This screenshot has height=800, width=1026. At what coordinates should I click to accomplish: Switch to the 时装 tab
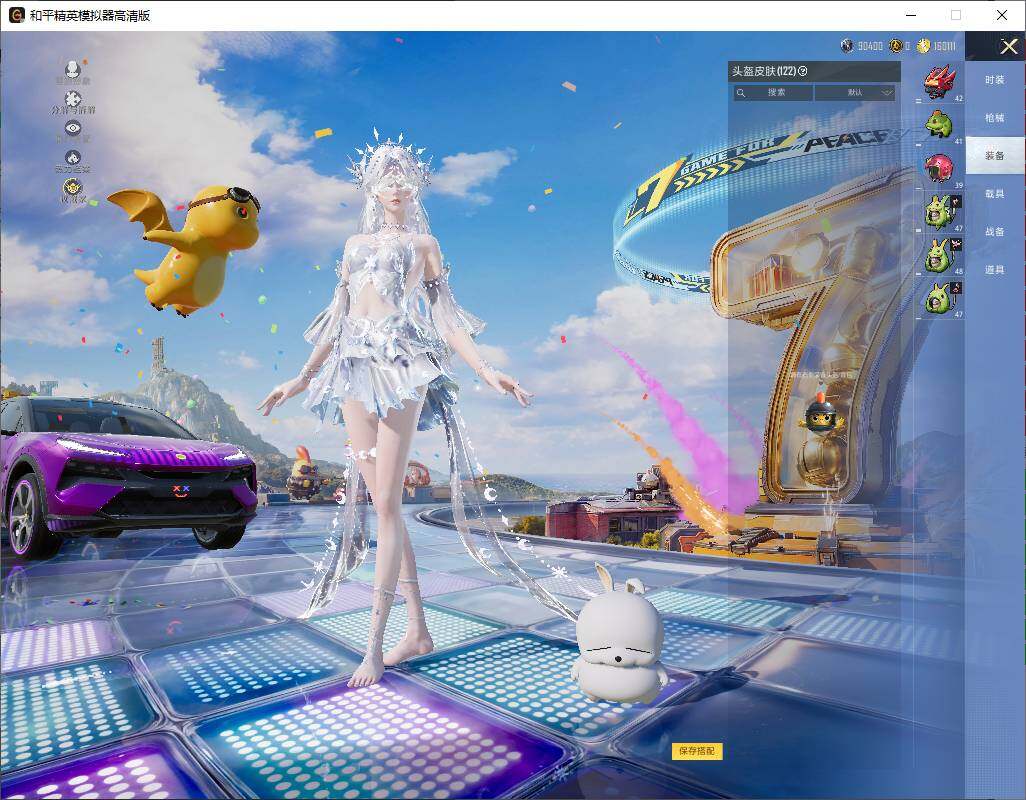[x=995, y=80]
